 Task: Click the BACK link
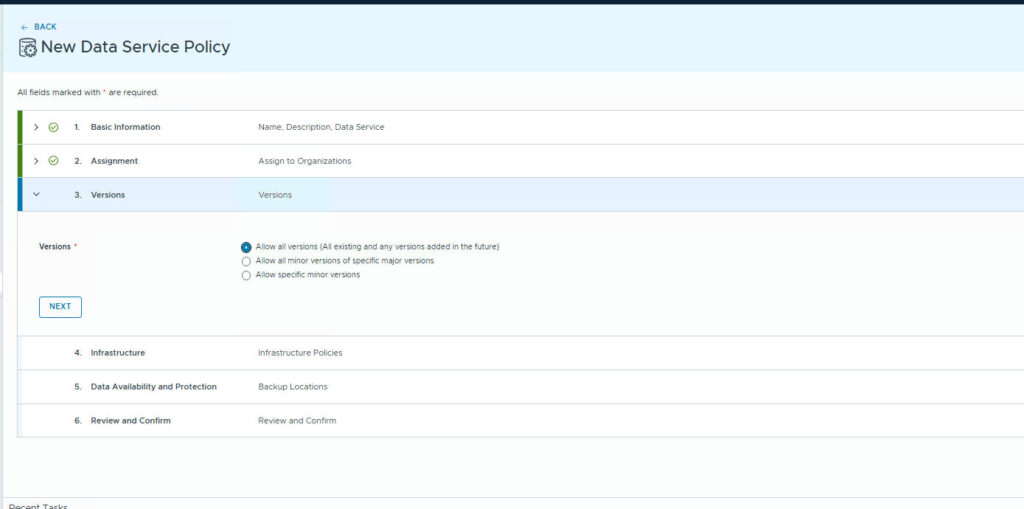(45, 27)
